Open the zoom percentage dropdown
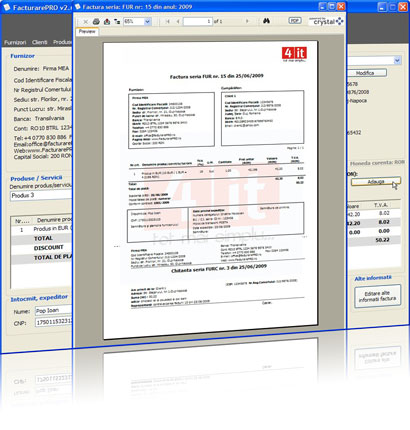Viewport: 410px width, 430px height. pyautogui.click(x=147, y=21)
